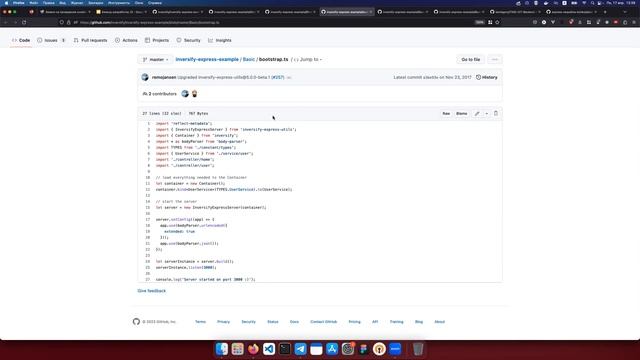The height and width of the screenshot is (360, 640).
Task: Open App Store from the Dock
Action: pos(332,349)
